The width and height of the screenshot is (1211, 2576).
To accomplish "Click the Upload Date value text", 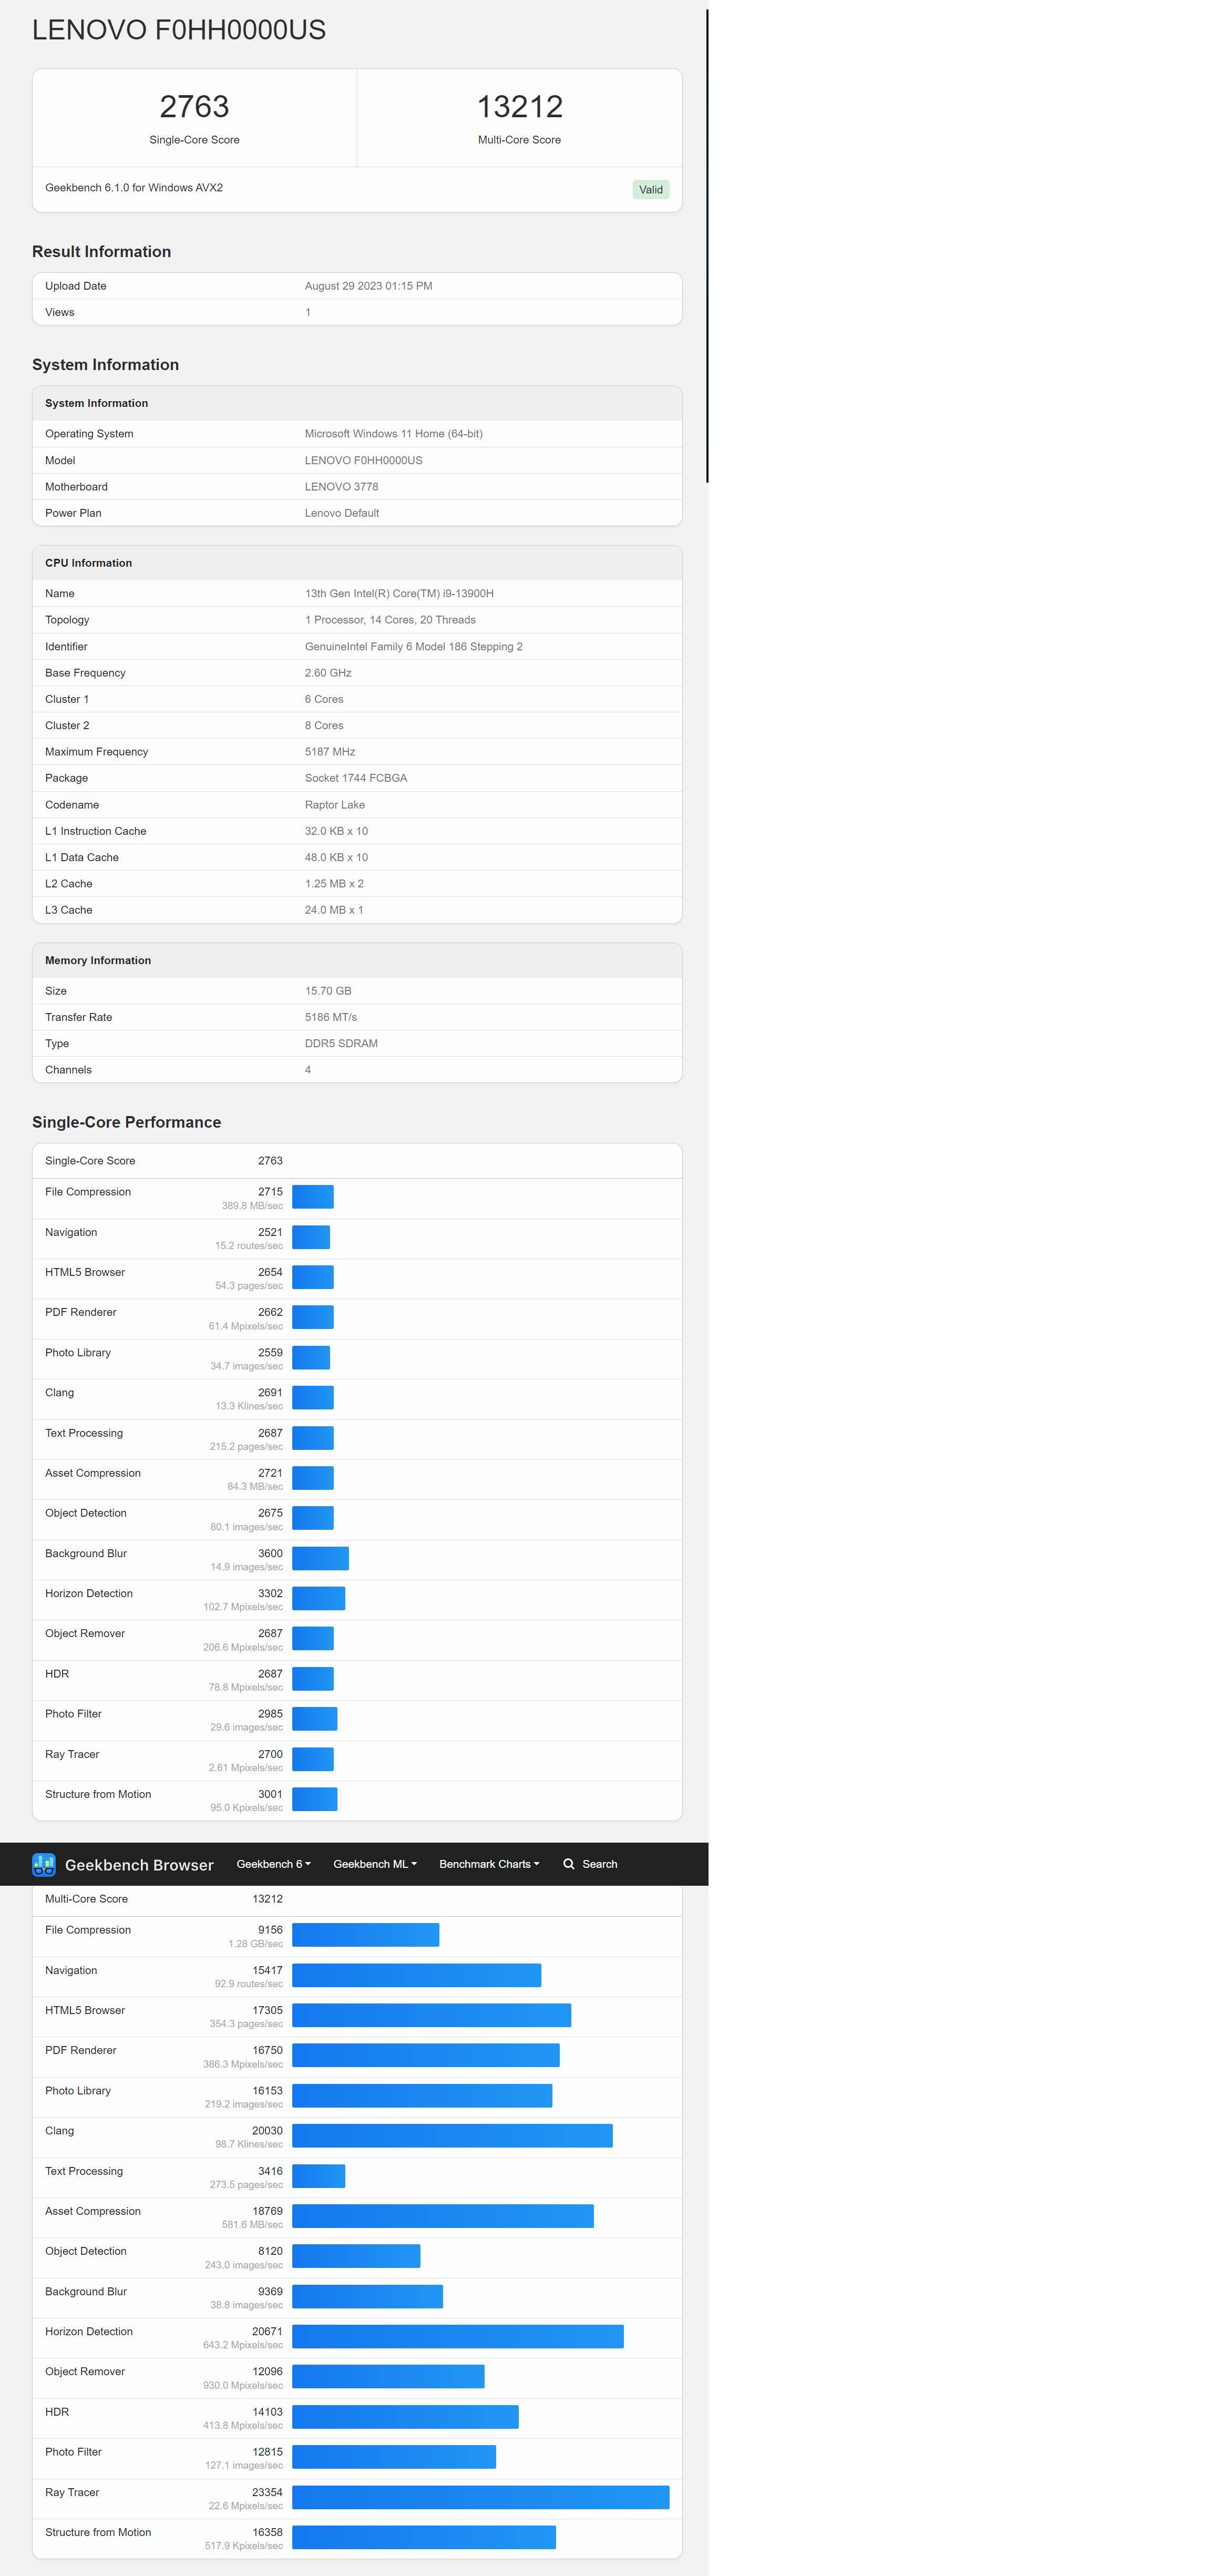I will tap(368, 286).
